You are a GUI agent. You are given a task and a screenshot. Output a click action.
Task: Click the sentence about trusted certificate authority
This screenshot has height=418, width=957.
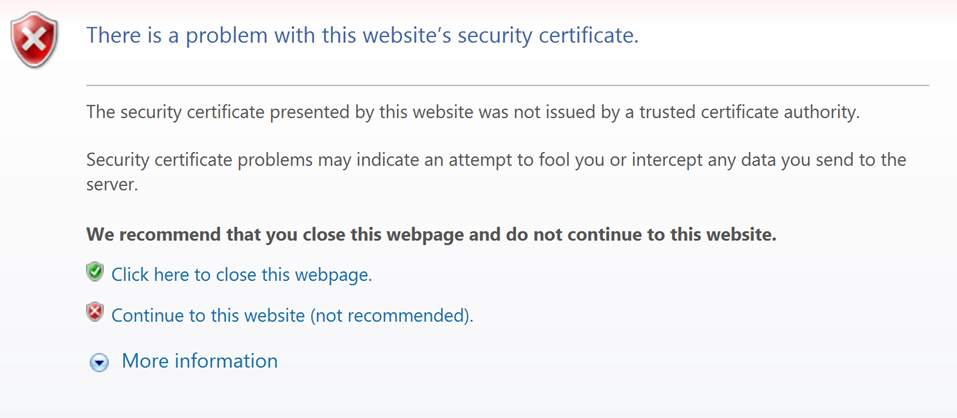coord(473,112)
